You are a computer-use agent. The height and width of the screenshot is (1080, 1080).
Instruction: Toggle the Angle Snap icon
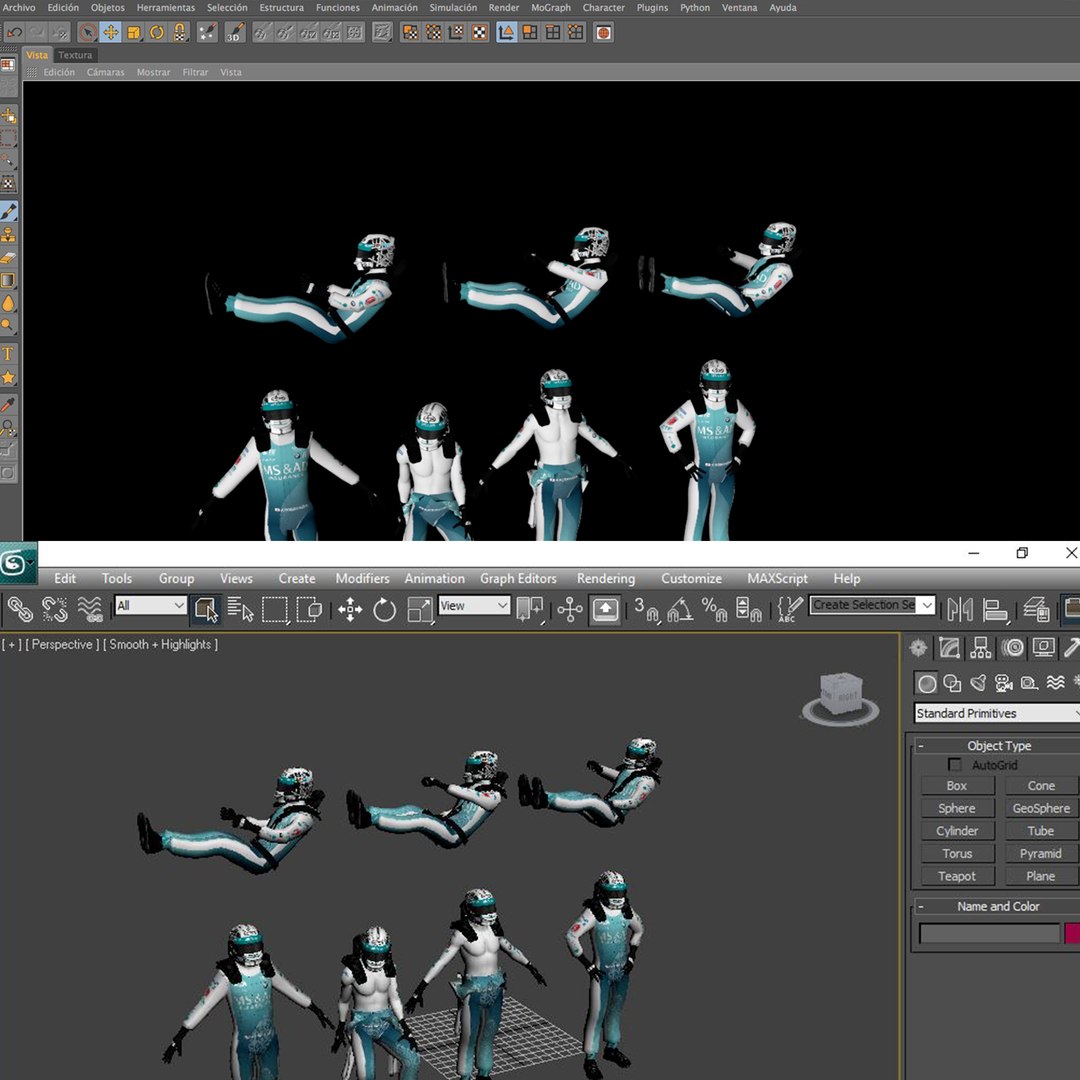(x=680, y=610)
